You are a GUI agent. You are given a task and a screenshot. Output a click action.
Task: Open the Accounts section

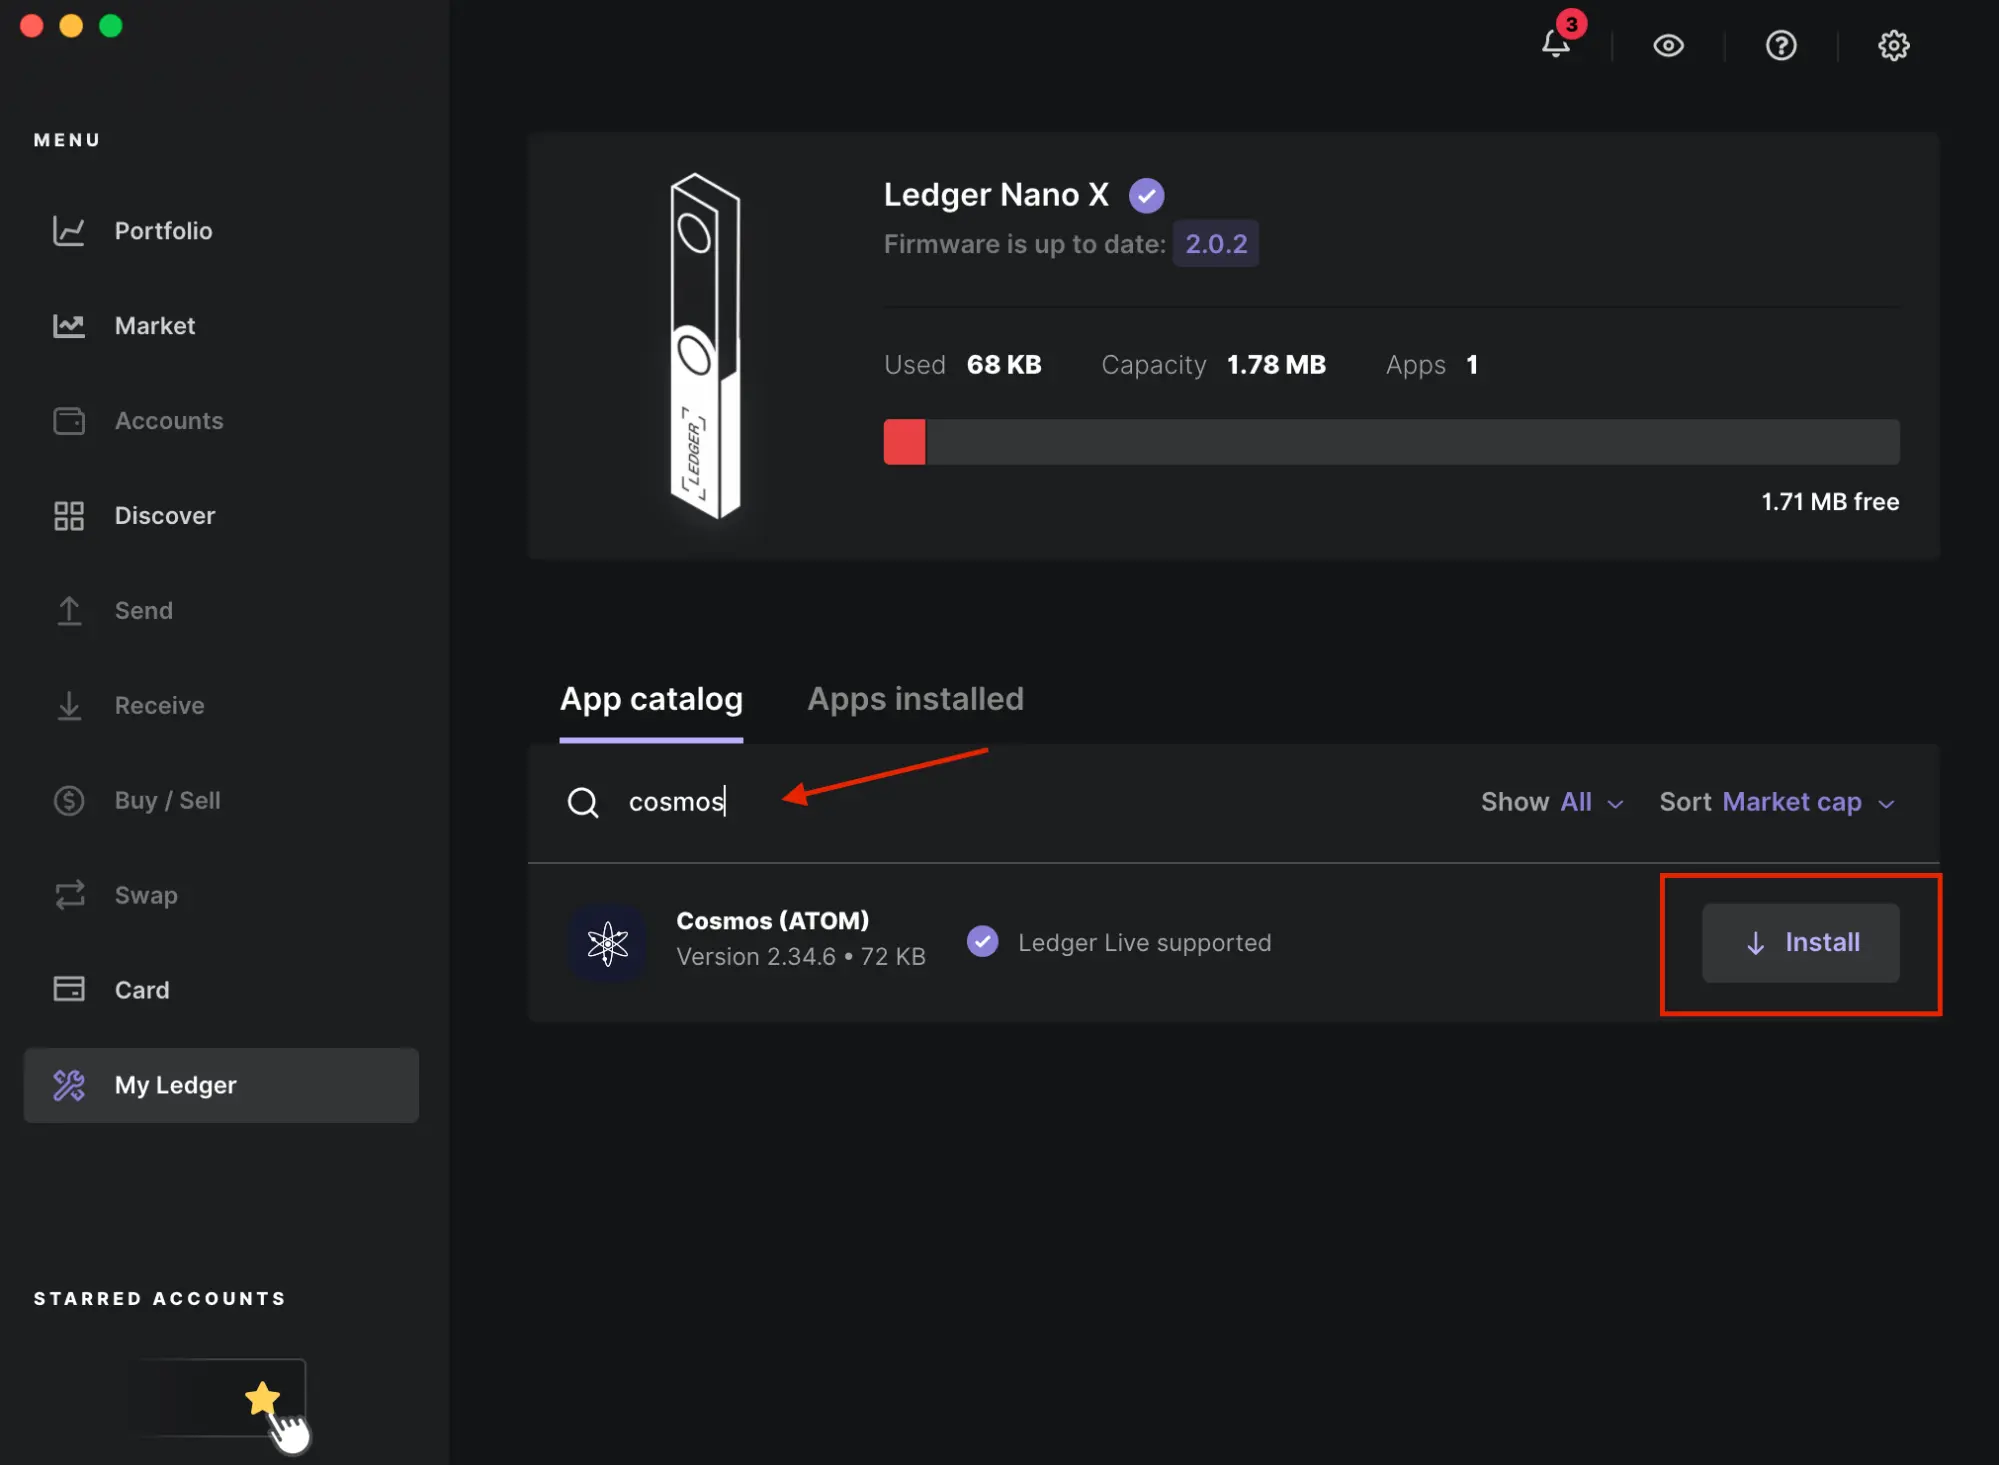pos(168,420)
